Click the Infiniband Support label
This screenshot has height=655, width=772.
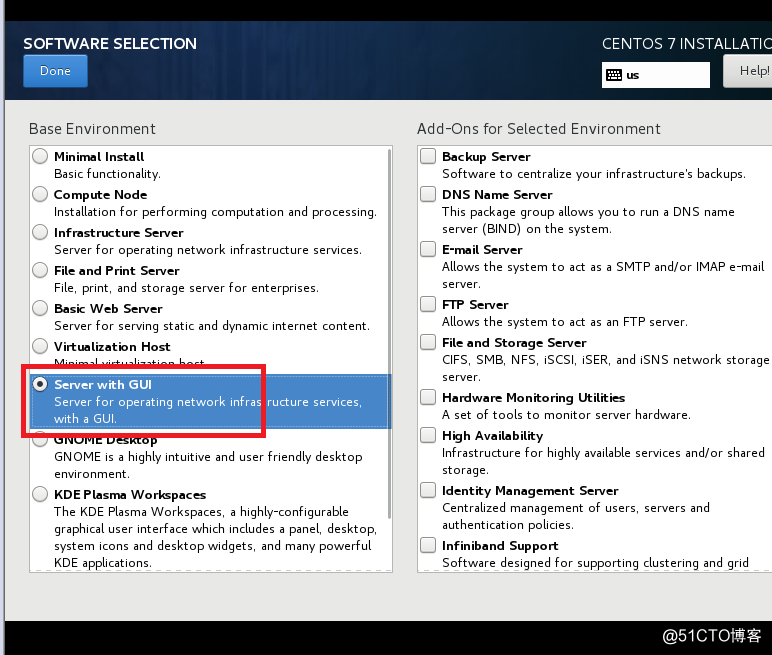500,546
